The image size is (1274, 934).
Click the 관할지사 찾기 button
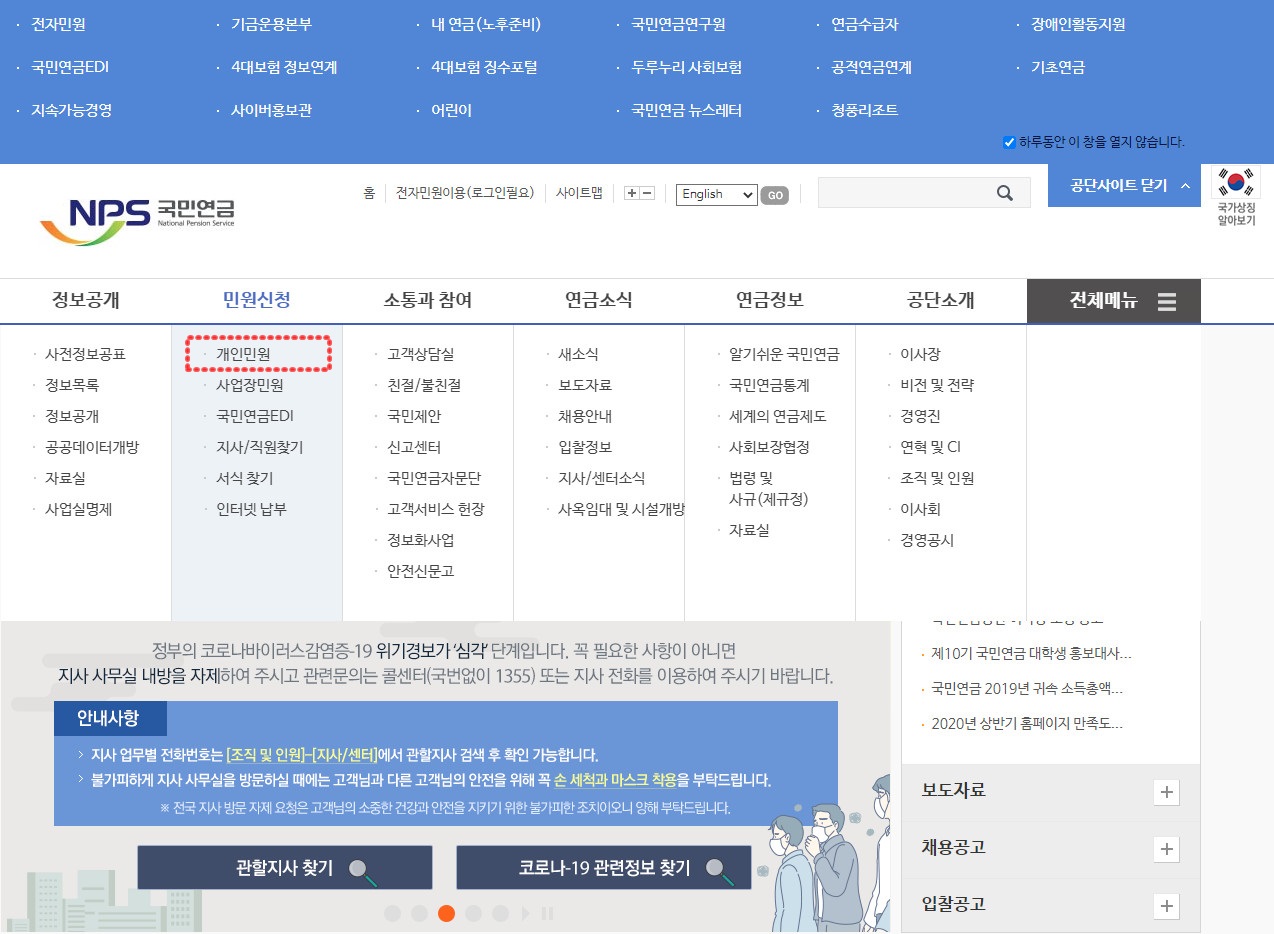coord(285,867)
